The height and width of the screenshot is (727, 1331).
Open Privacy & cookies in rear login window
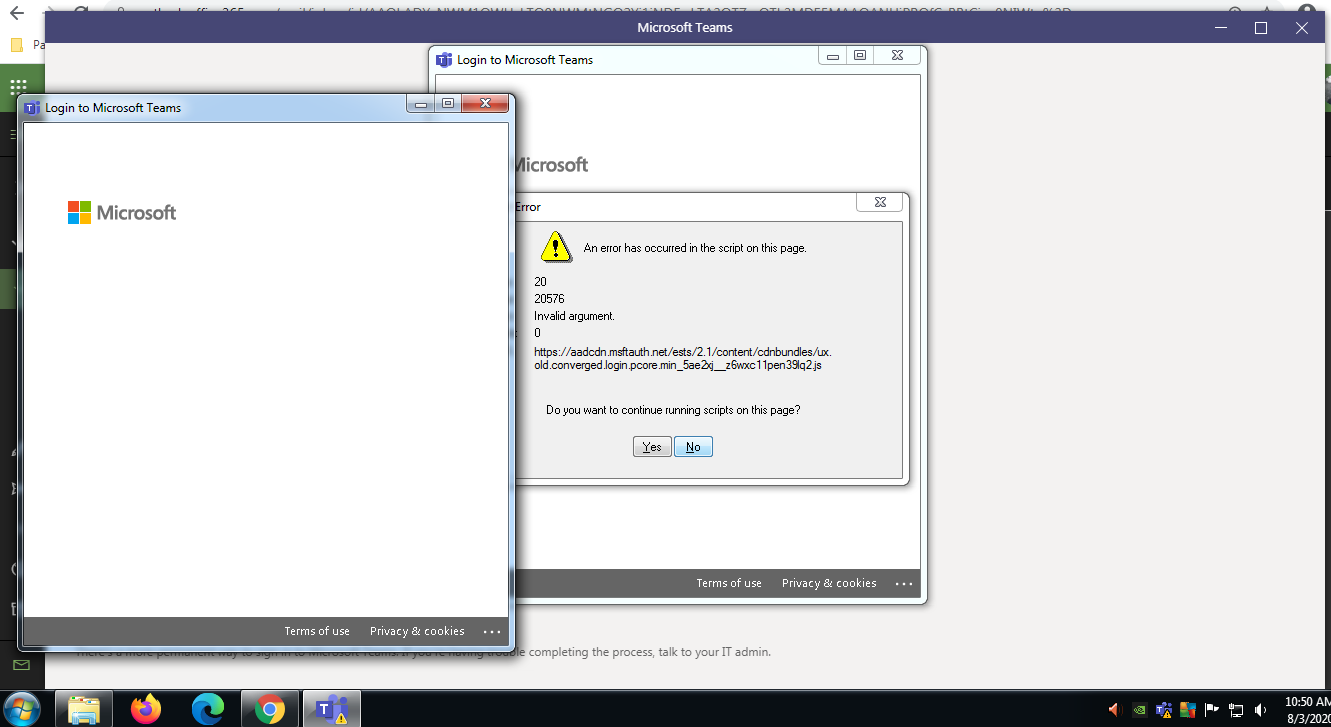(x=829, y=583)
